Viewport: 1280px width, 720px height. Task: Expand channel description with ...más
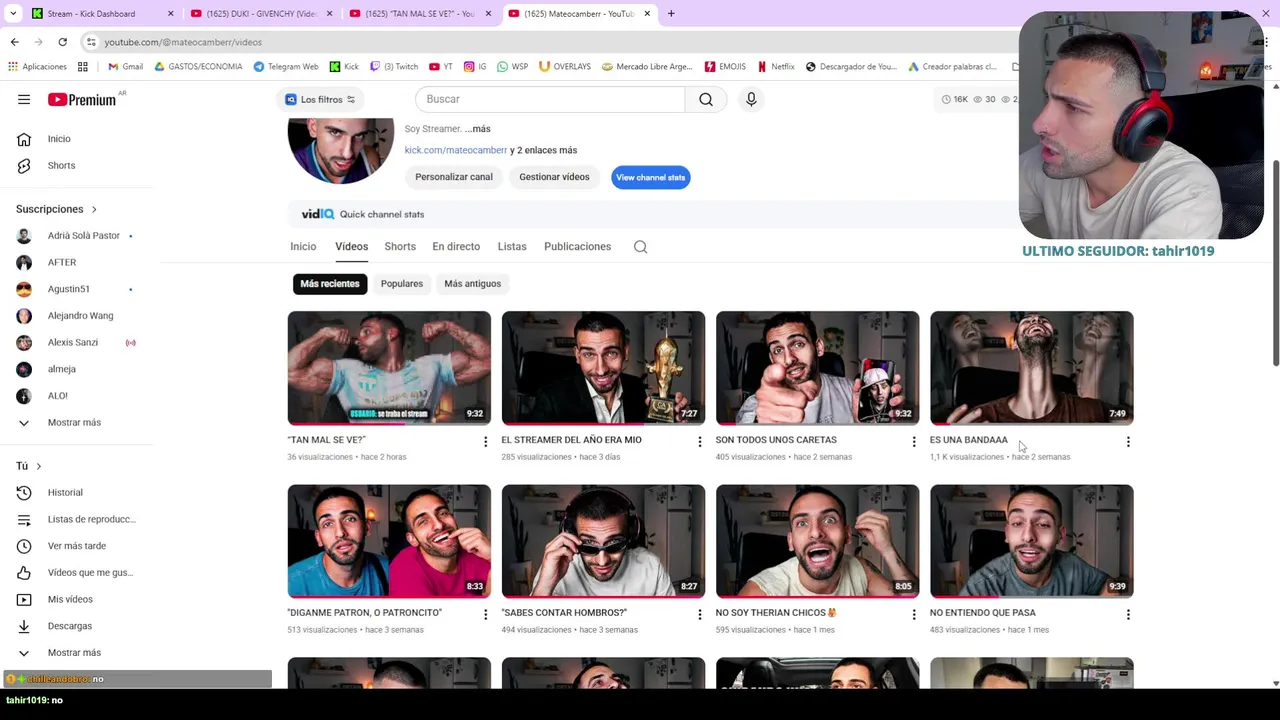(477, 129)
